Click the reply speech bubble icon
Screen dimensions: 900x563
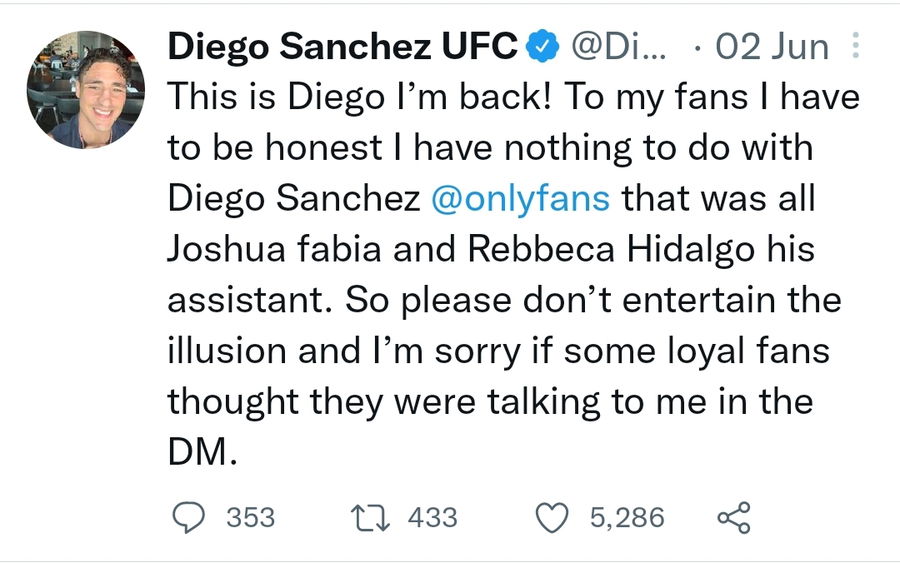[x=189, y=517]
